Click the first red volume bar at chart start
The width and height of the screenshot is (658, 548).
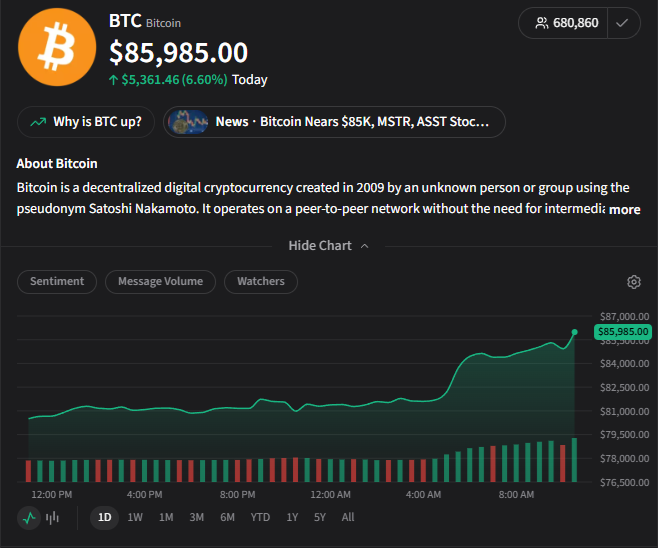pyautogui.click(x=29, y=471)
